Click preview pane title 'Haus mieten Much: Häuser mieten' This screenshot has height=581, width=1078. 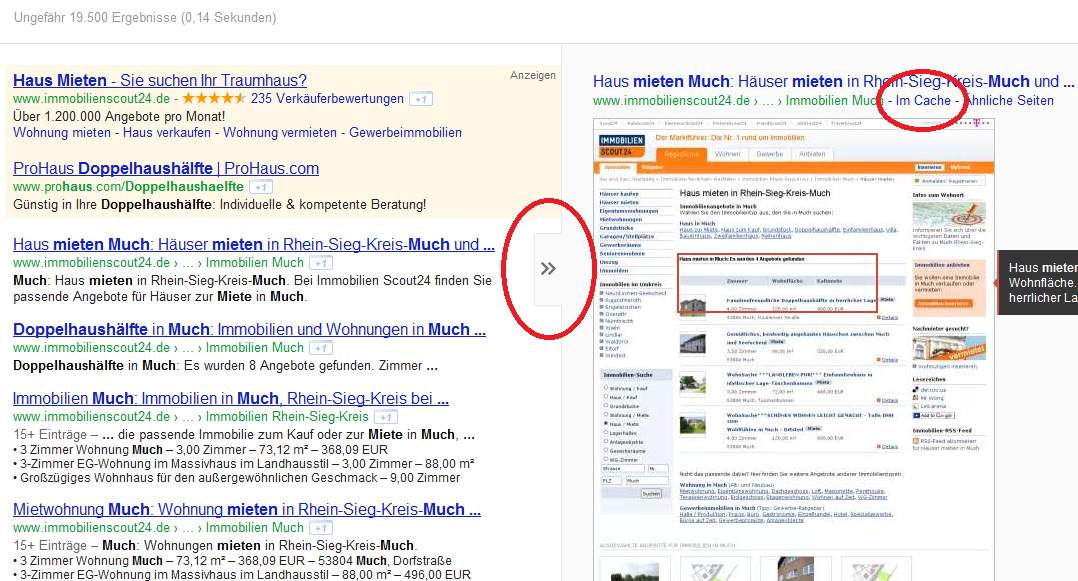833,82
